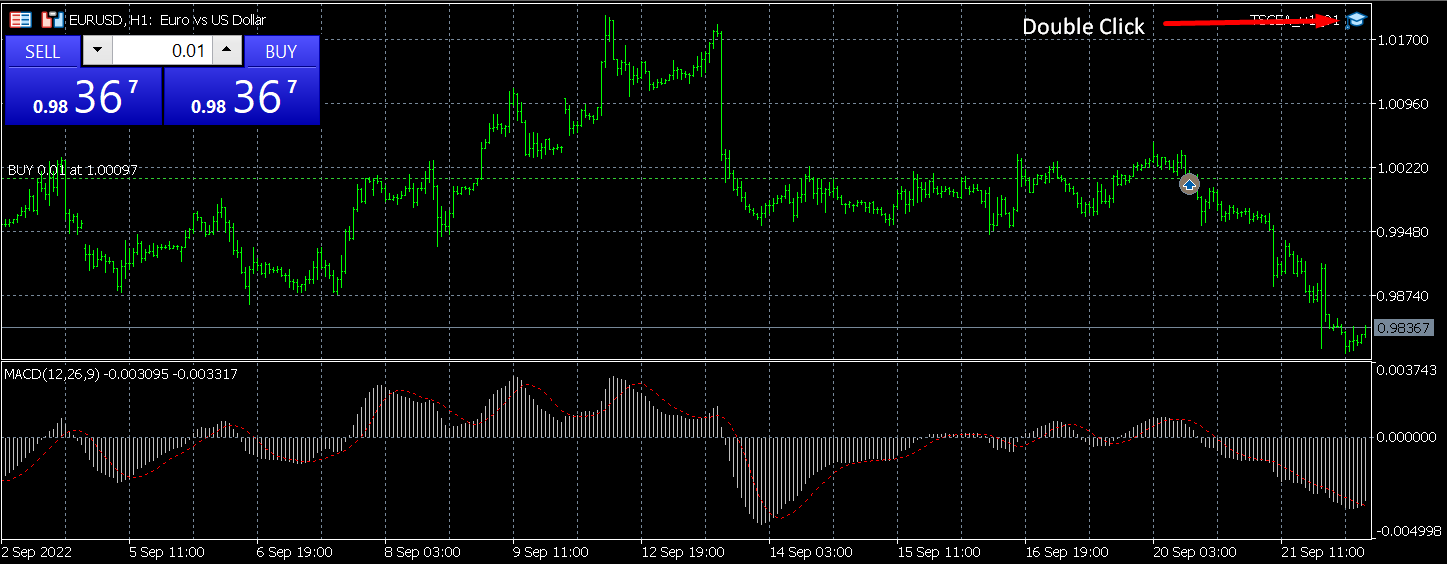Toggle the one-click trading panel icon

coord(20,19)
